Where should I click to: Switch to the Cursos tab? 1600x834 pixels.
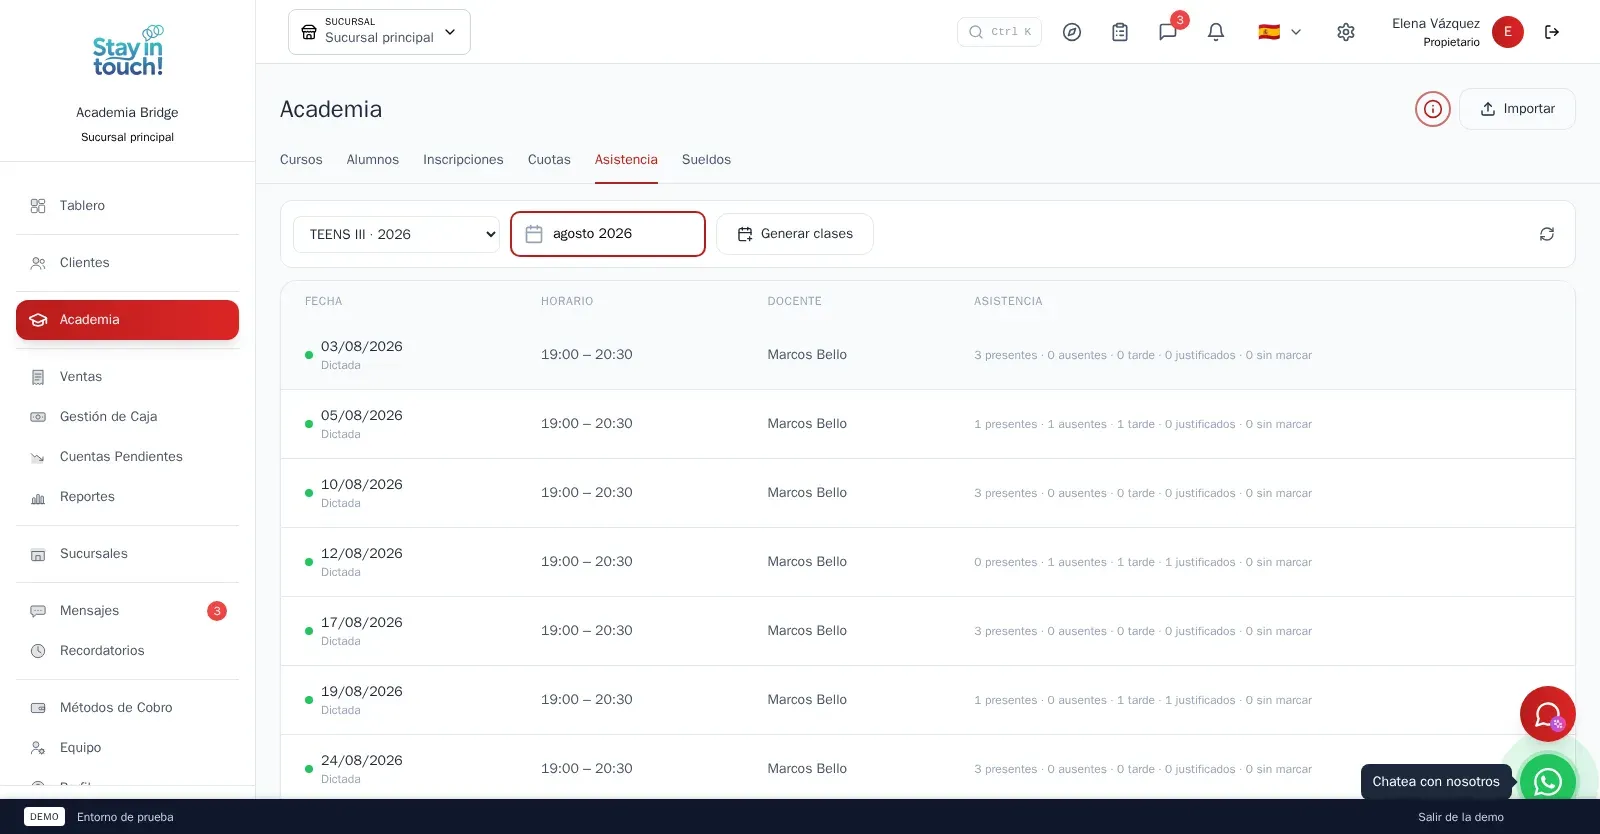point(301,160)
